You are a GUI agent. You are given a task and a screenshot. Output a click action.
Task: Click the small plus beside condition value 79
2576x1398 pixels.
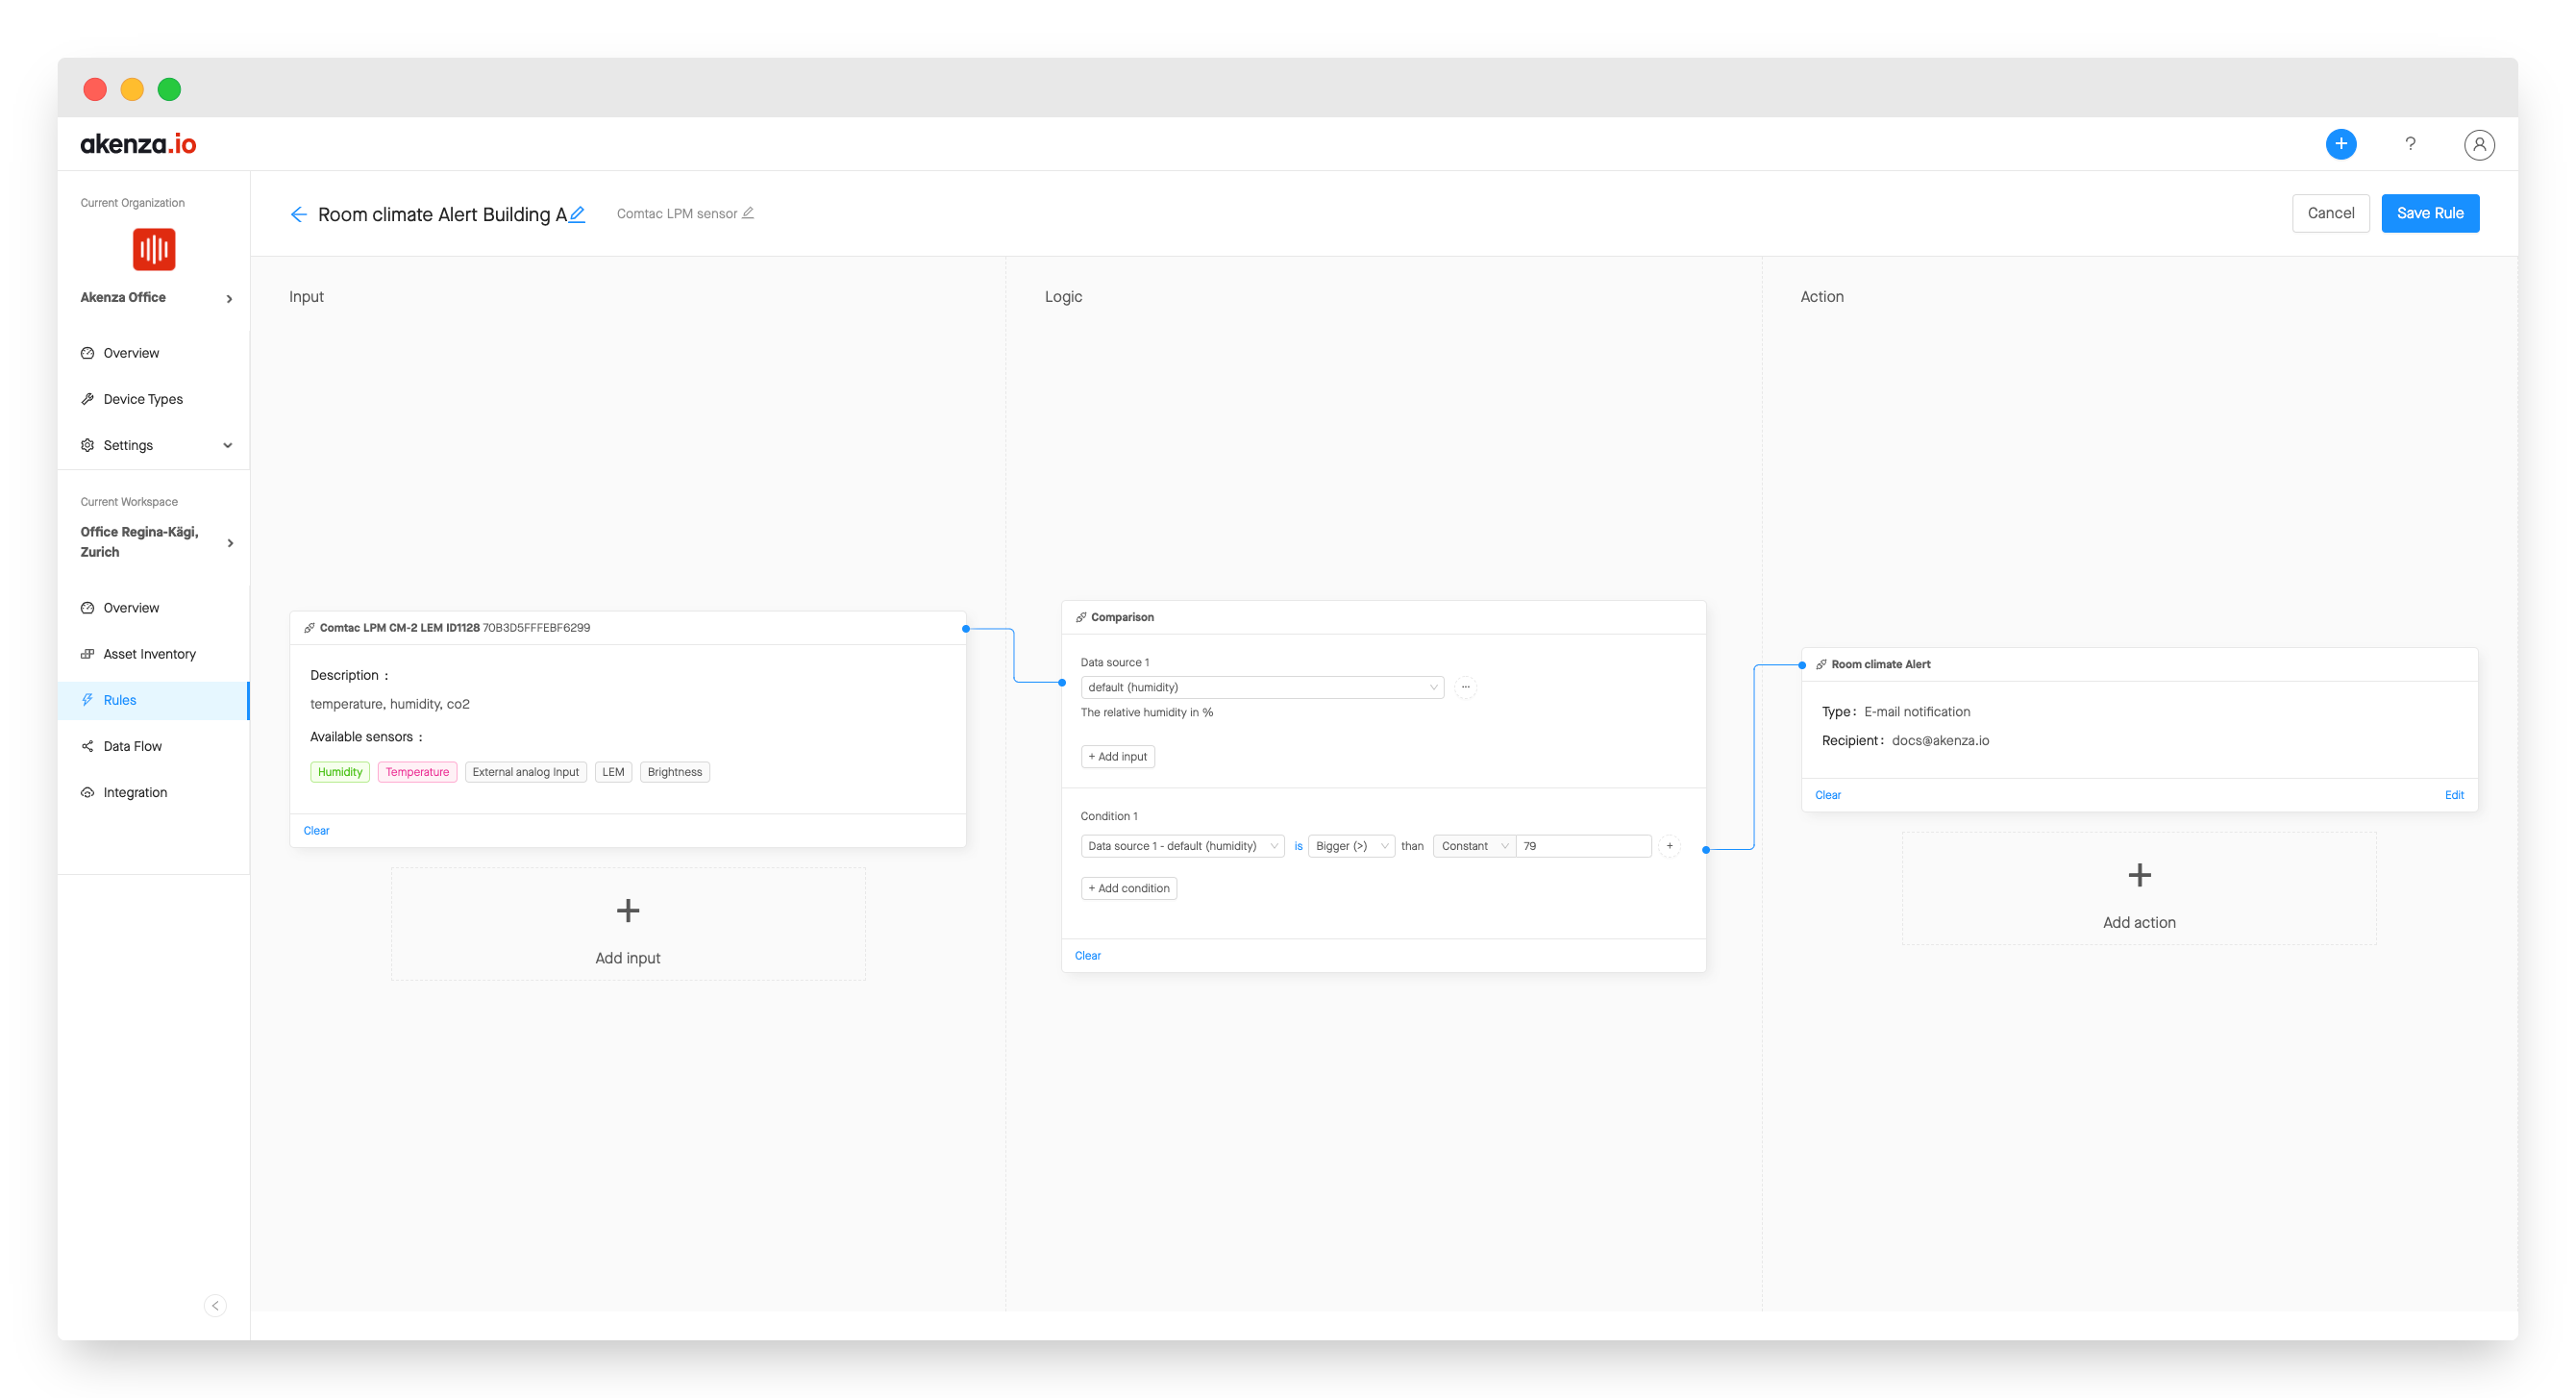[1669, 846]
